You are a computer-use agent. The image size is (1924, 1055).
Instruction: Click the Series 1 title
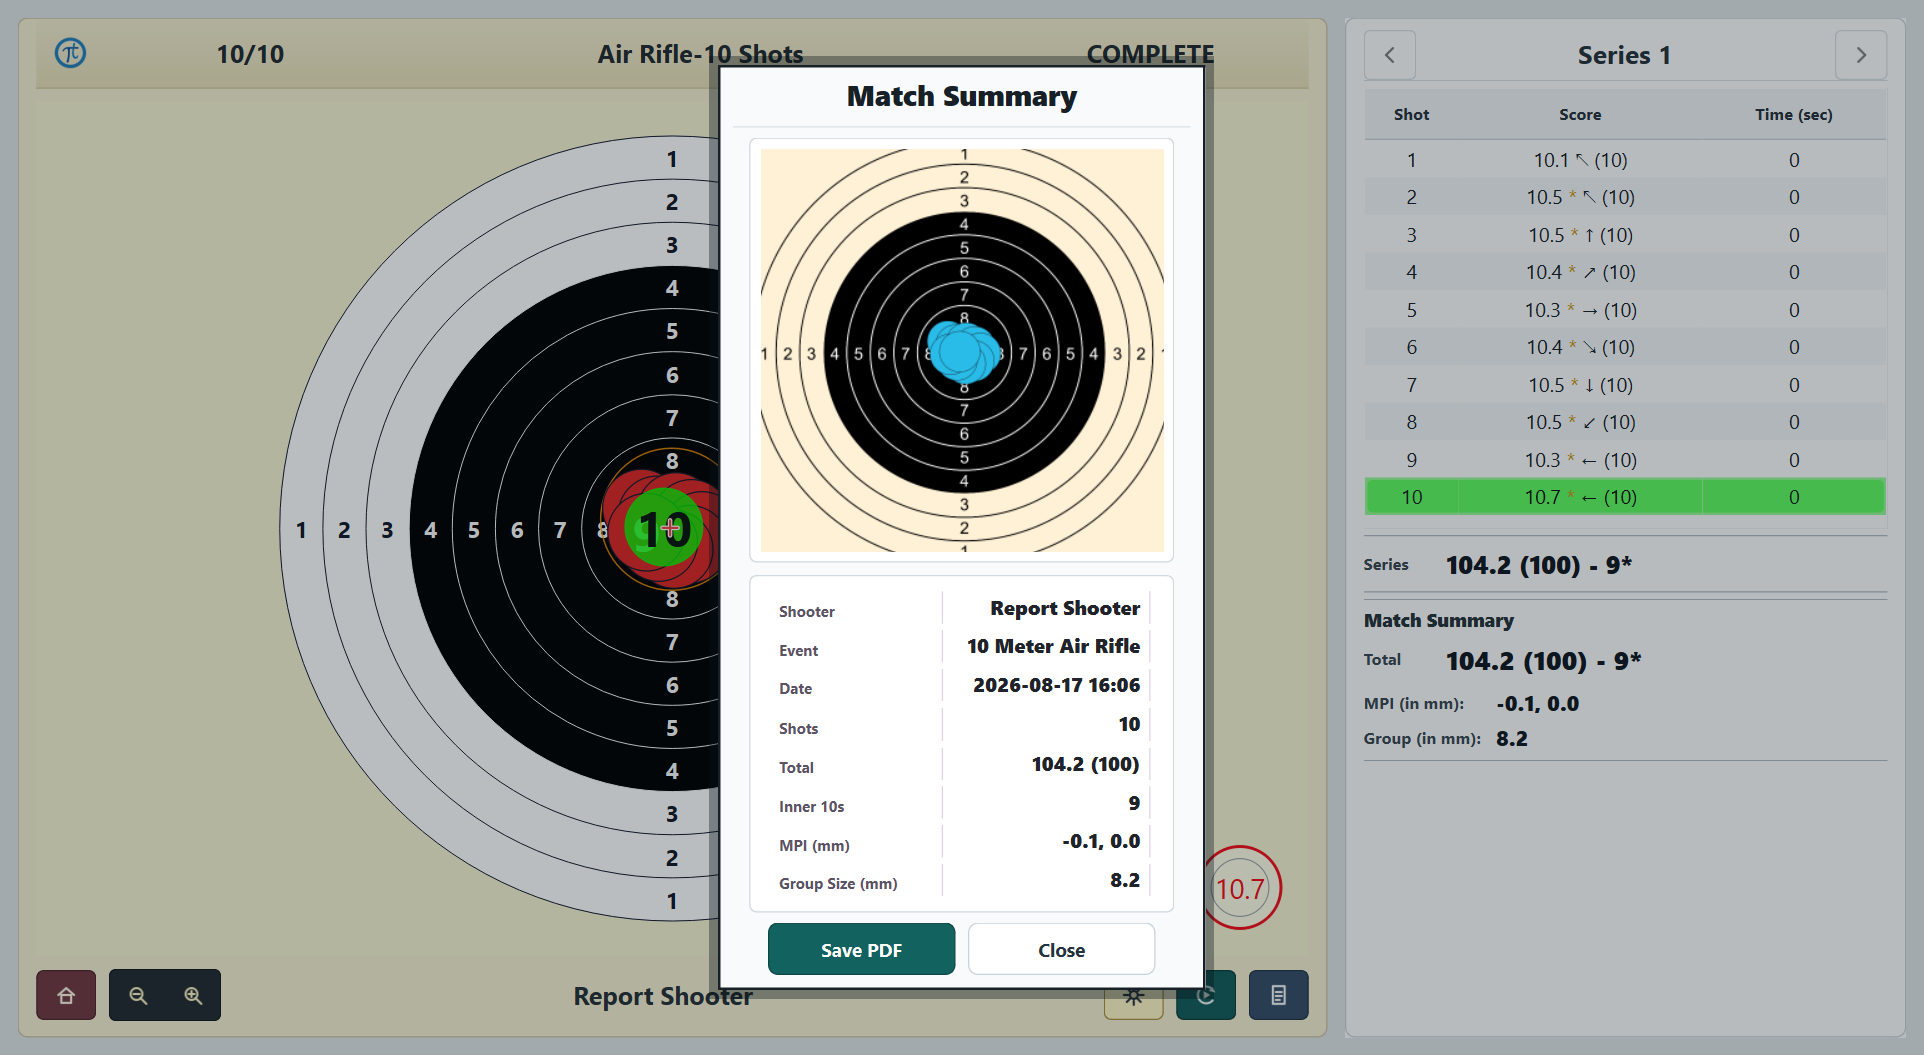(x=1624, y=55)
